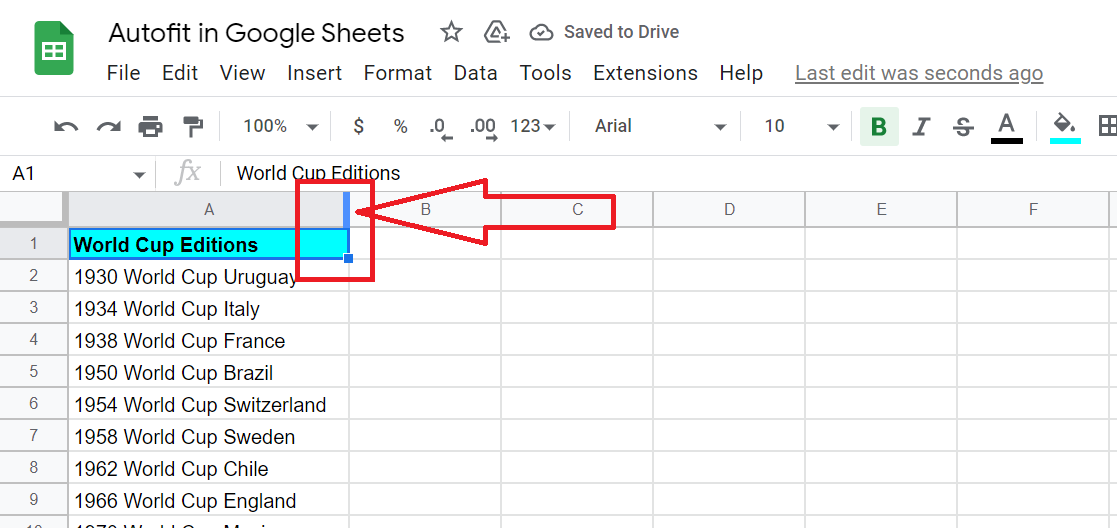The image size is (1117, 528).
Task: Select cell 1938 World Cup France
Action: [209, 340]
